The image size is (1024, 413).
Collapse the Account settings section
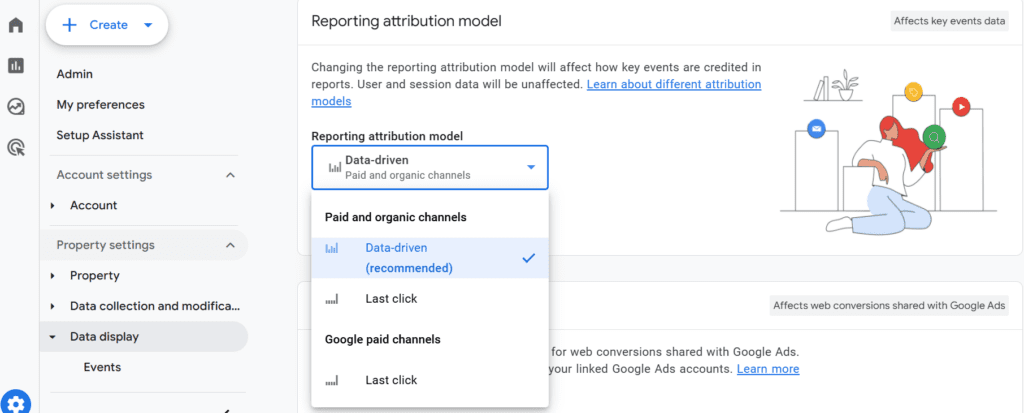pyautogui.click(x=230, y=175)
